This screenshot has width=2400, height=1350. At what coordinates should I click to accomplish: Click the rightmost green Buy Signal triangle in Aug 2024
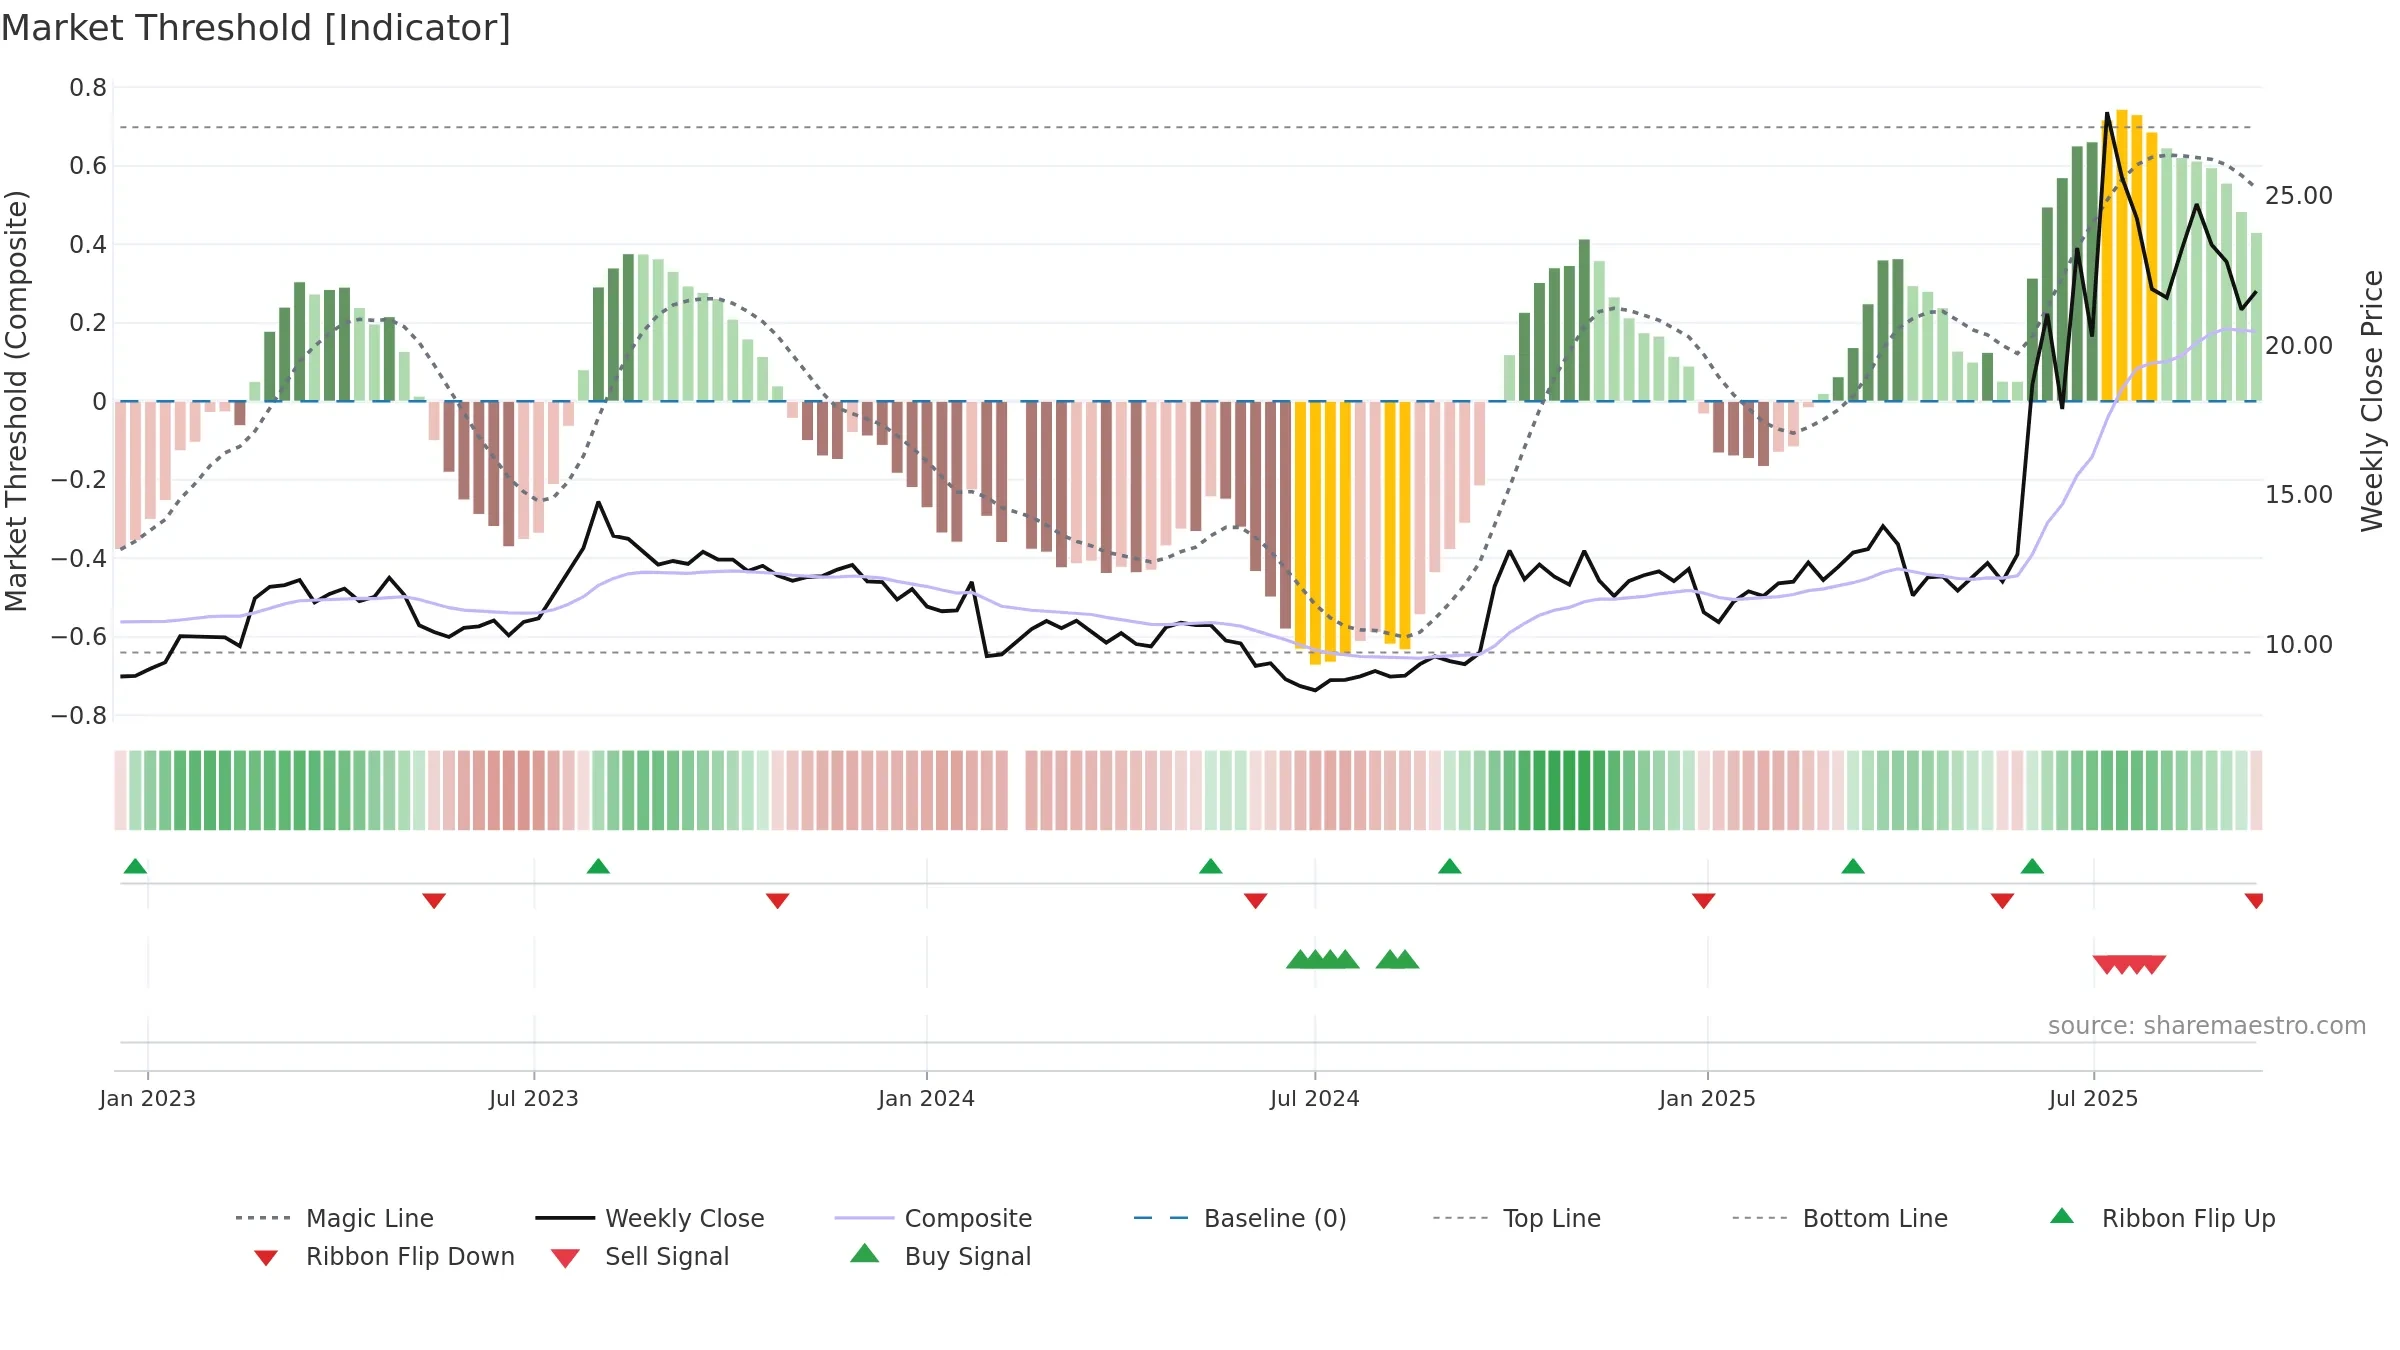point(1406,959)
